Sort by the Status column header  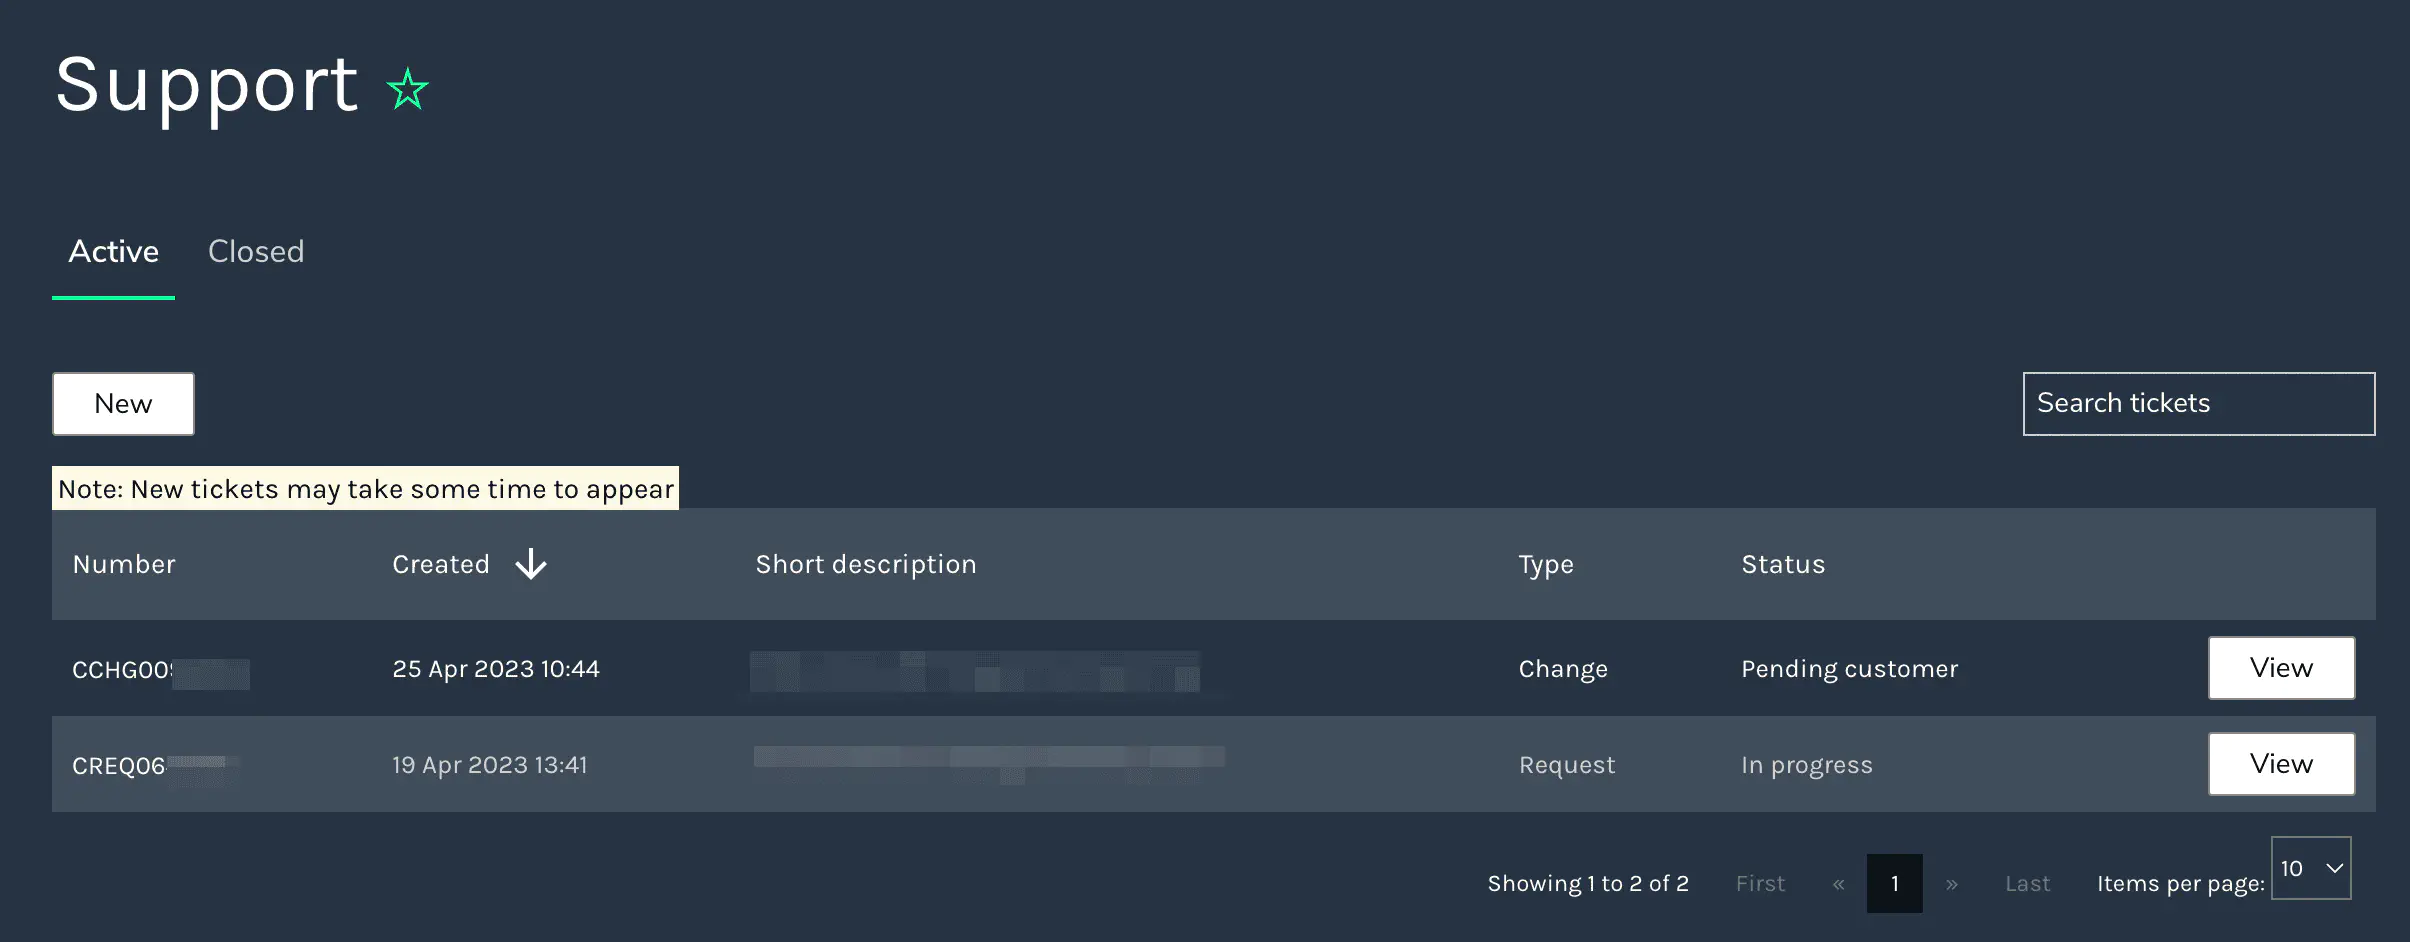point(1783,565)
